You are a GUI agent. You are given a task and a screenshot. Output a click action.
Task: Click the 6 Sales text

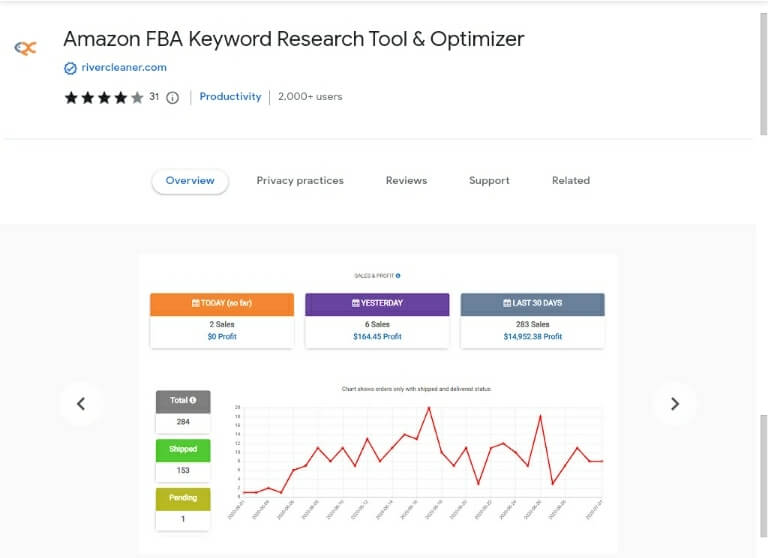[x=377, y=324]
